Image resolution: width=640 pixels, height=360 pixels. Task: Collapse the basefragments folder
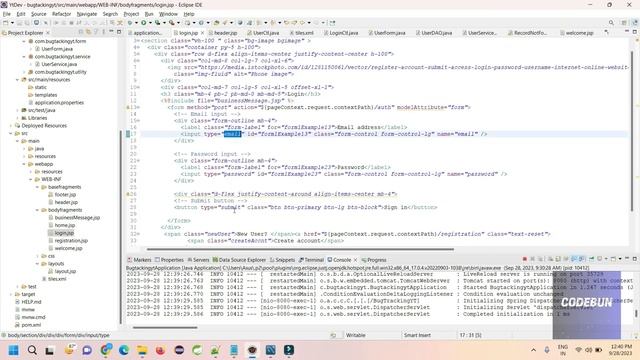pos(38,187)
